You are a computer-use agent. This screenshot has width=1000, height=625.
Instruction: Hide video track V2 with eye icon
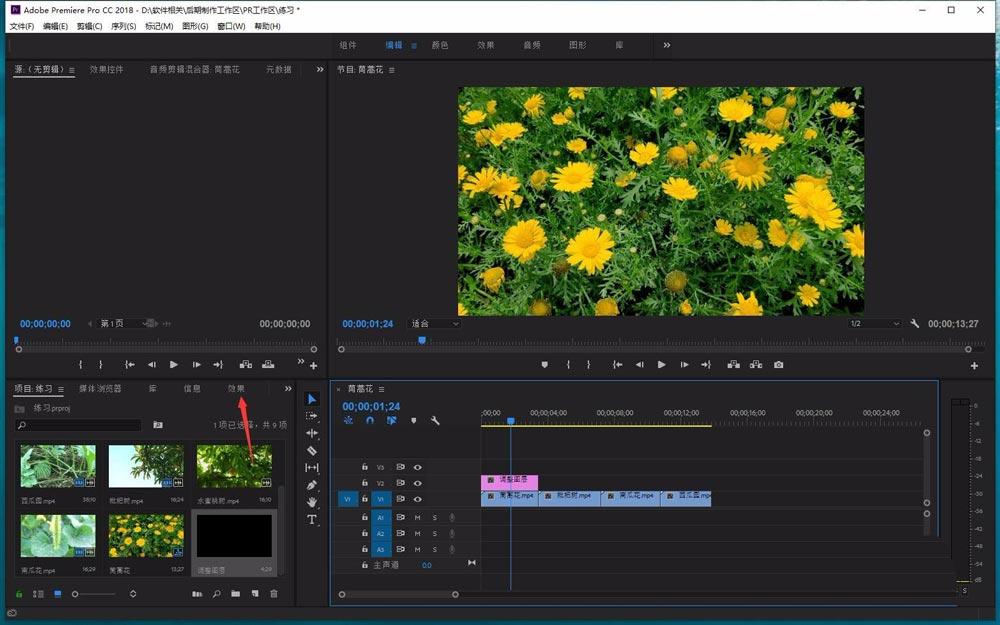coord(418,483)
